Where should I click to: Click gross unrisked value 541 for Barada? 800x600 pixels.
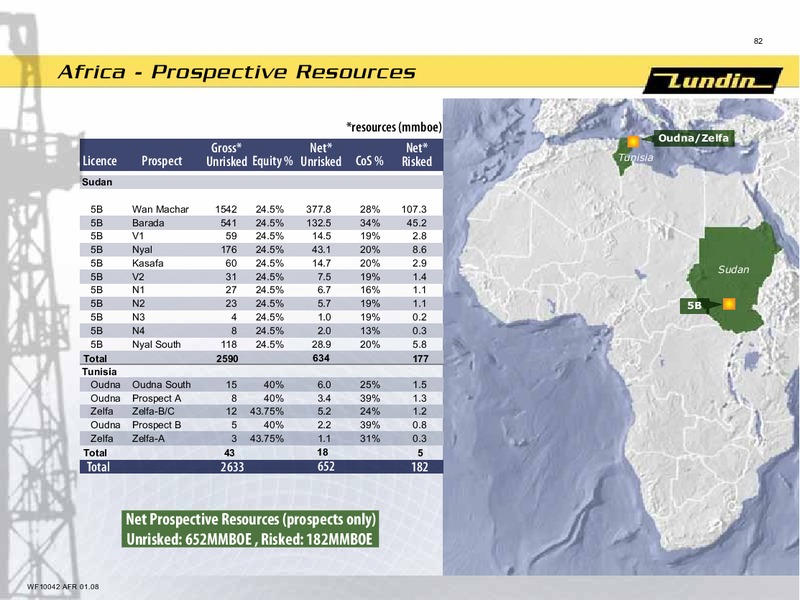[228, 223]
